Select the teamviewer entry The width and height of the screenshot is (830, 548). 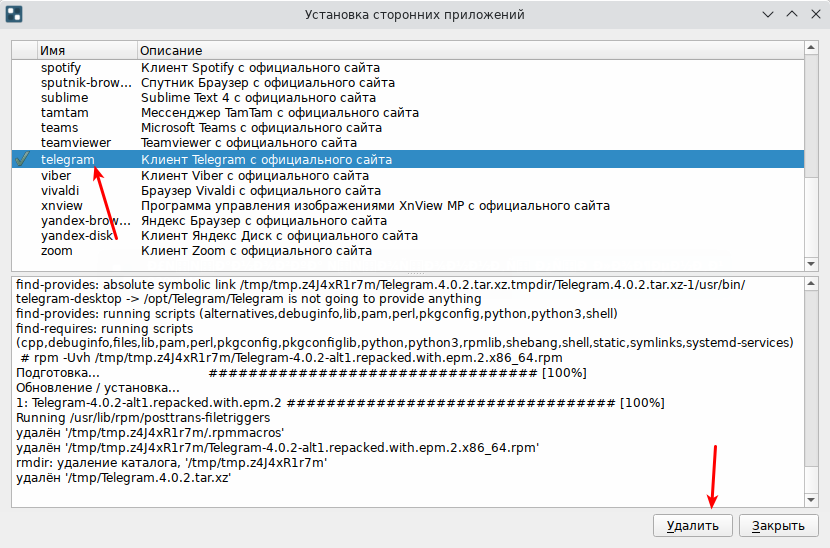408,142
